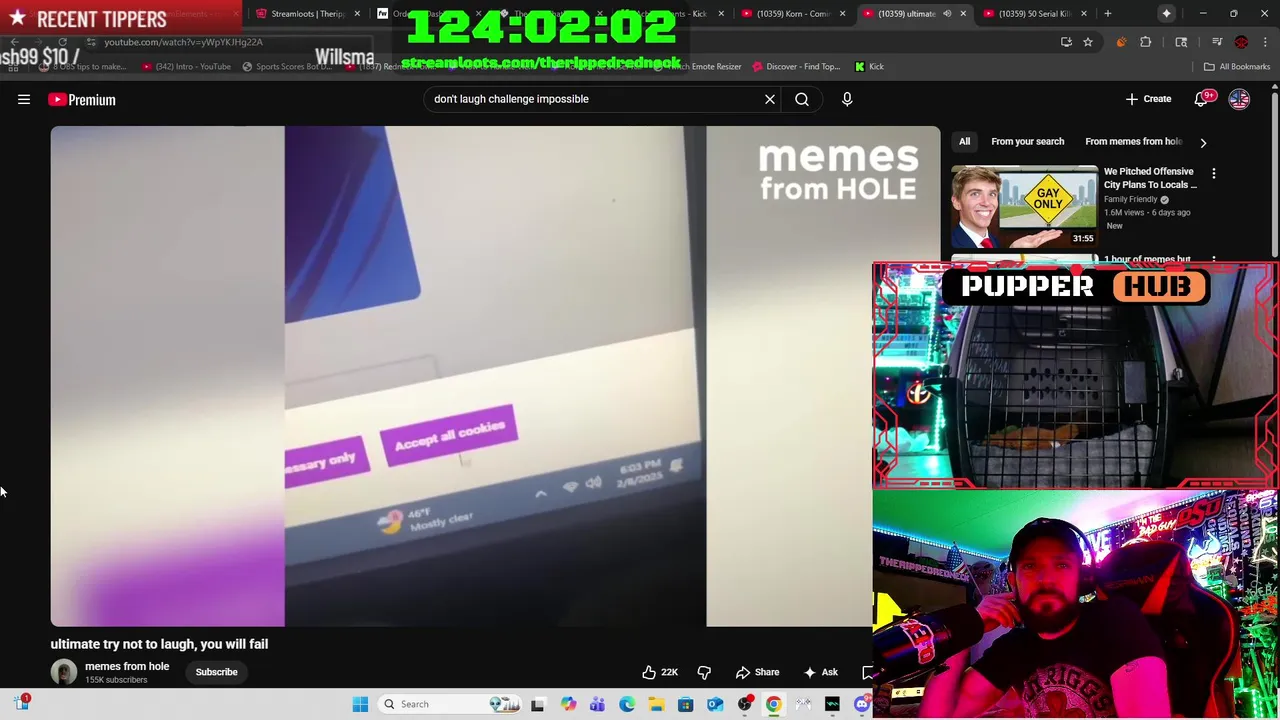Open the widgets icon with red badge

22,703
